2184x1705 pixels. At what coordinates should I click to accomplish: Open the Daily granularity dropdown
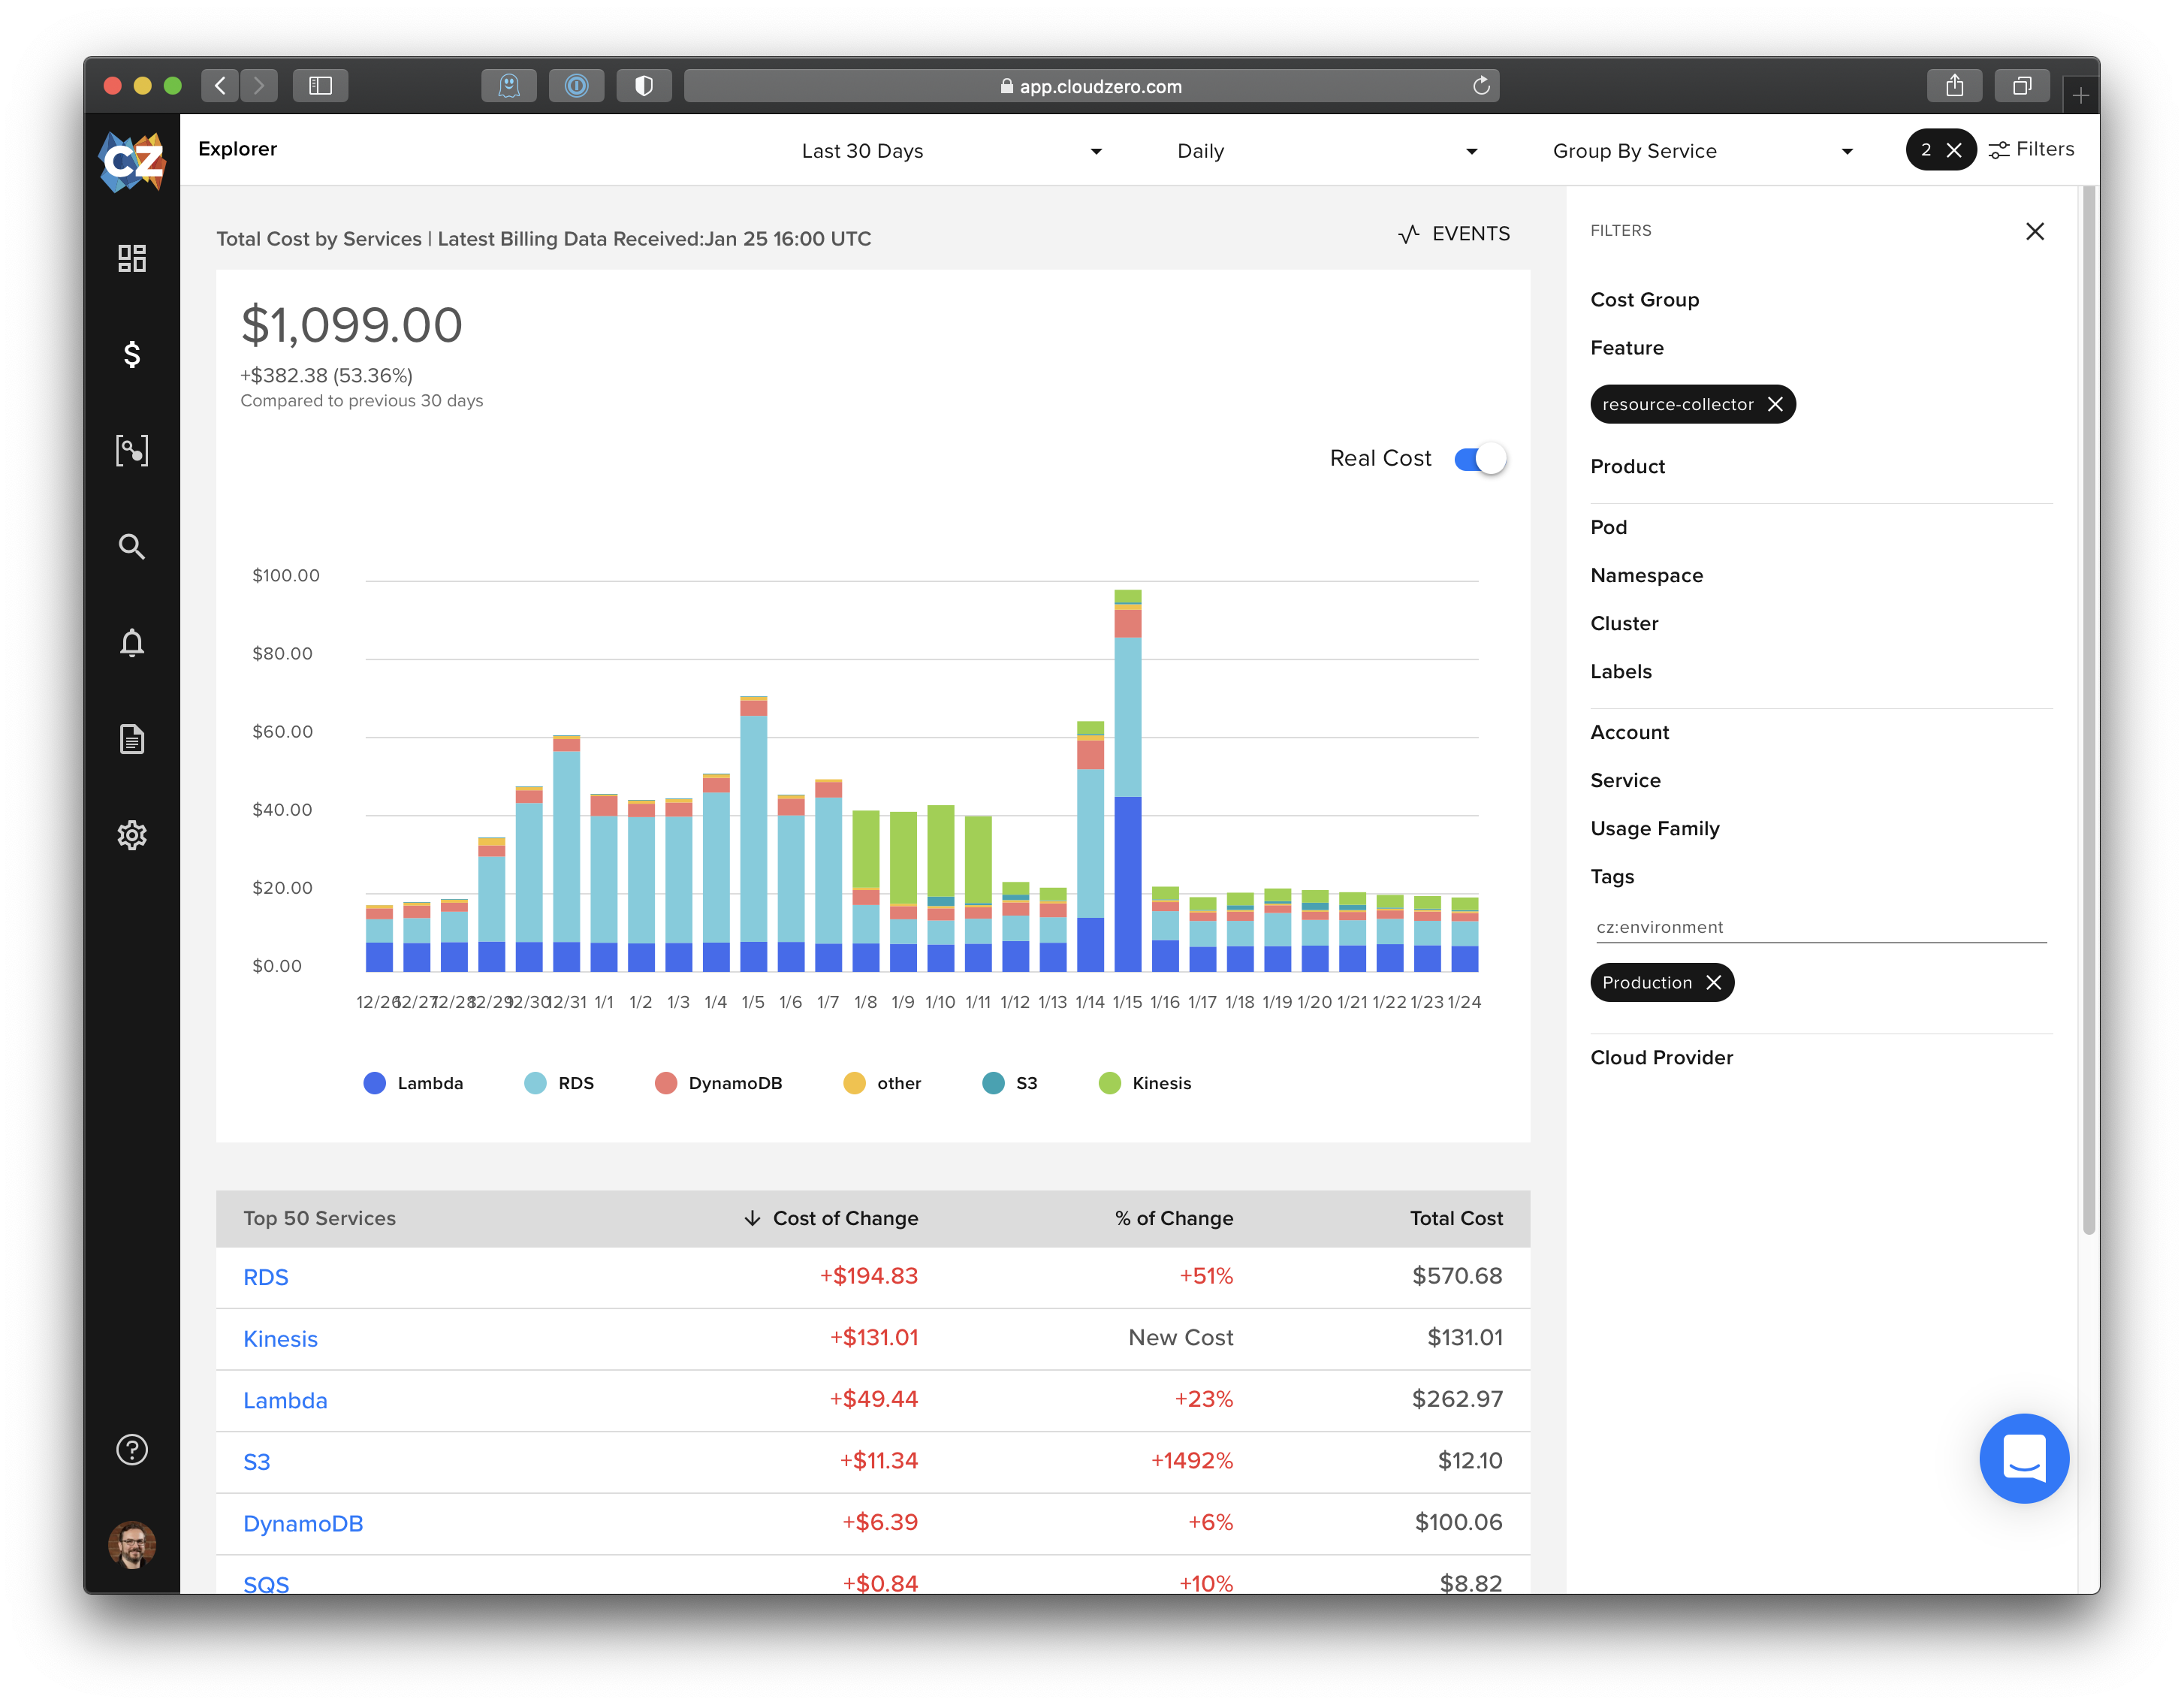(1326, 151)
